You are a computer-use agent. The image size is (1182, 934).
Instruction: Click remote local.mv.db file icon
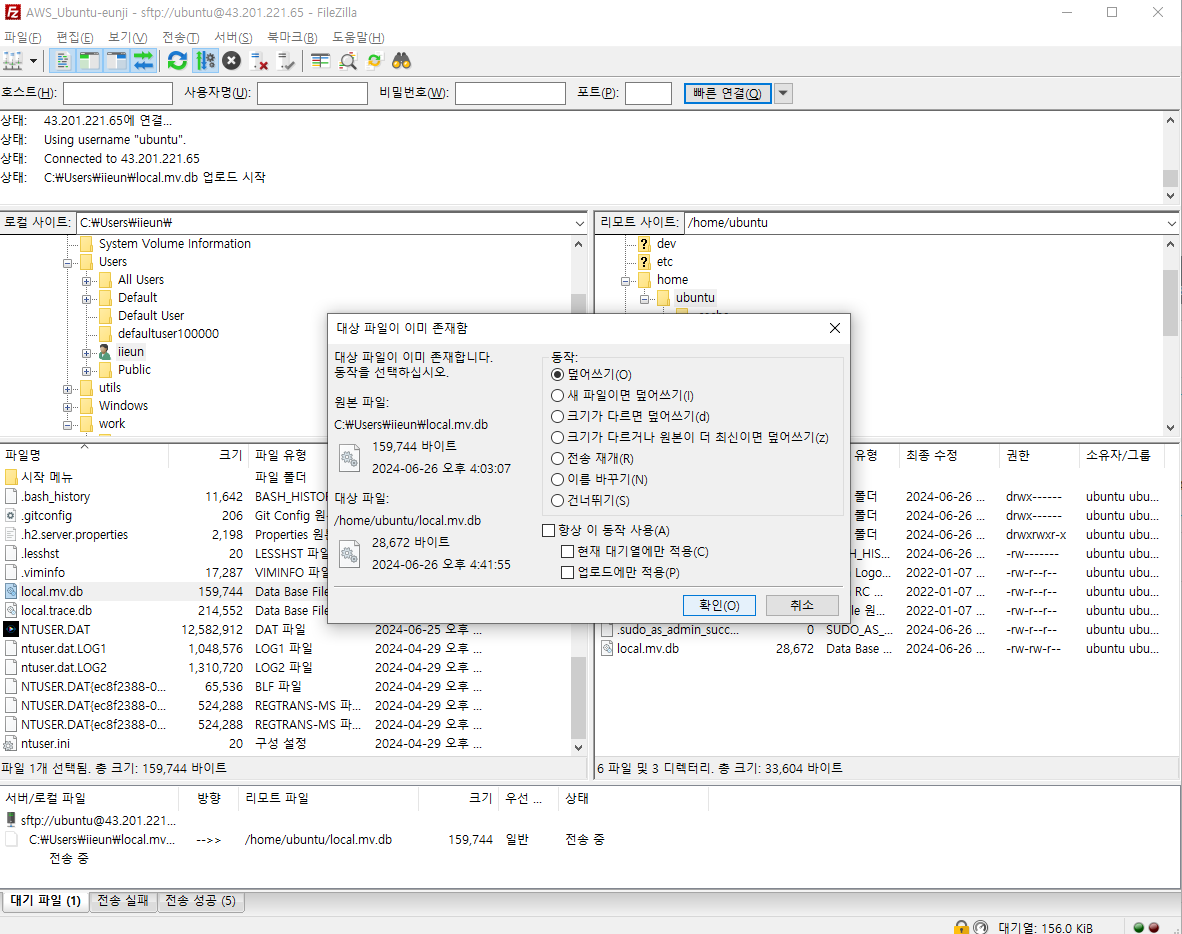coord(607,648)
